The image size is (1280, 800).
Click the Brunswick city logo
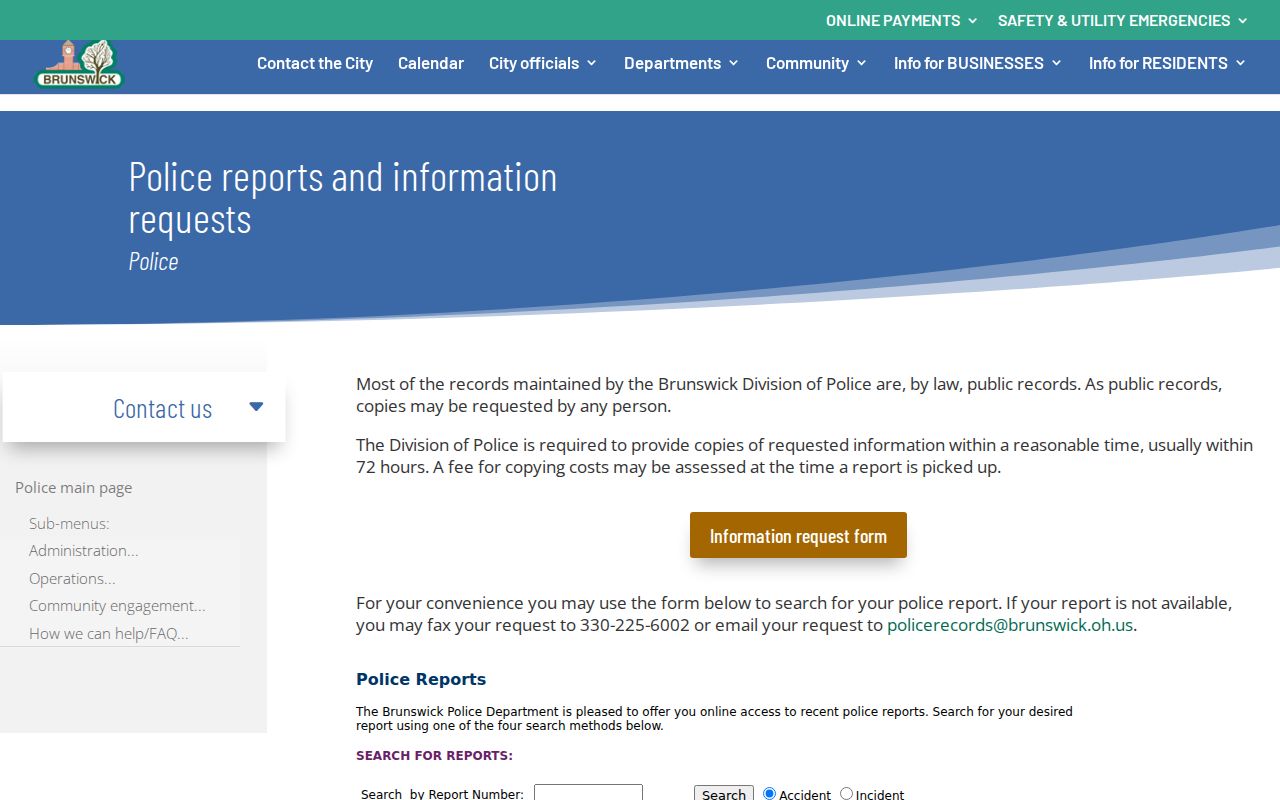pos(80,64)
